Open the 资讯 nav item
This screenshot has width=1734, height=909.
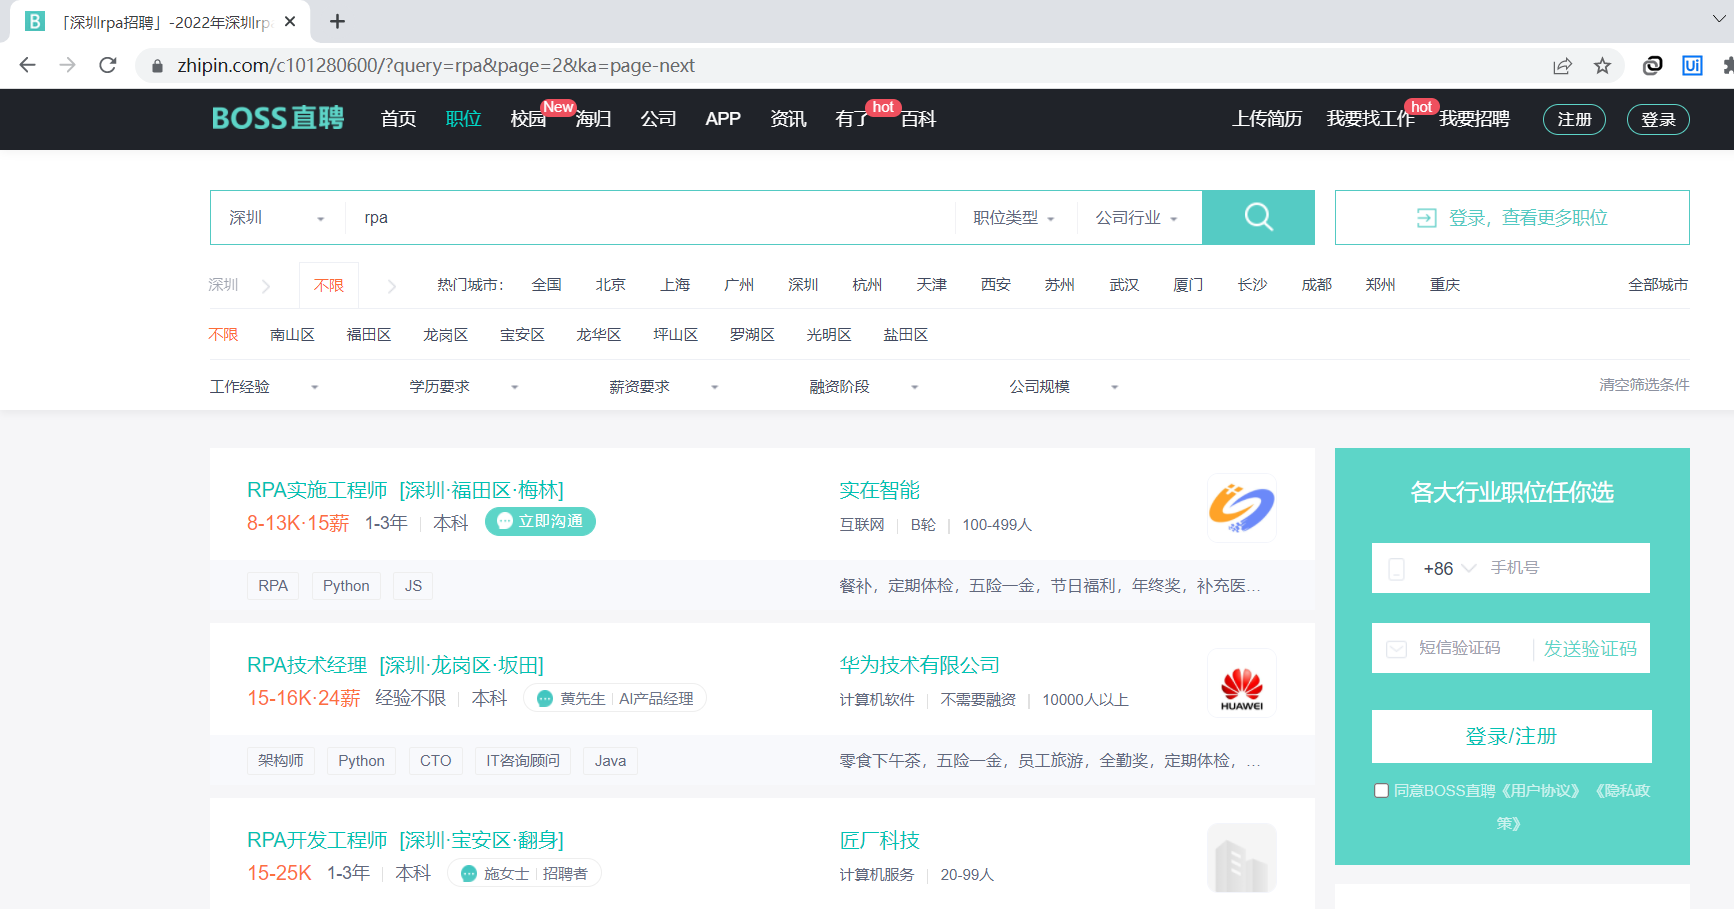(x=788, y=119)
